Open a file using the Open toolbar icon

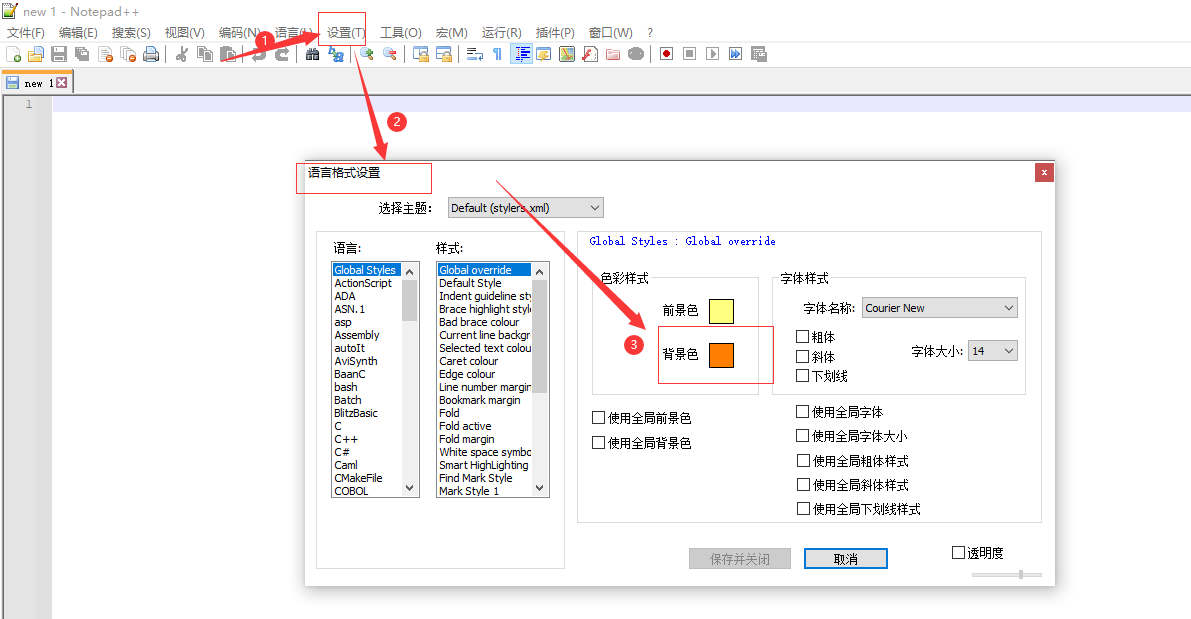(37, 54)
